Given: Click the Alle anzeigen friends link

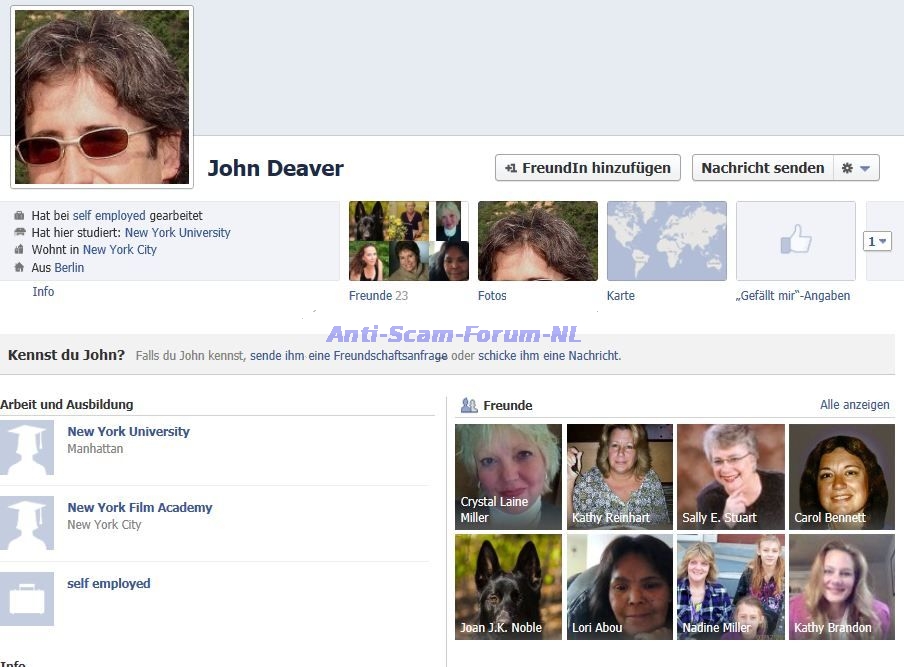Looking at the screenshot, I should (854, 405).
